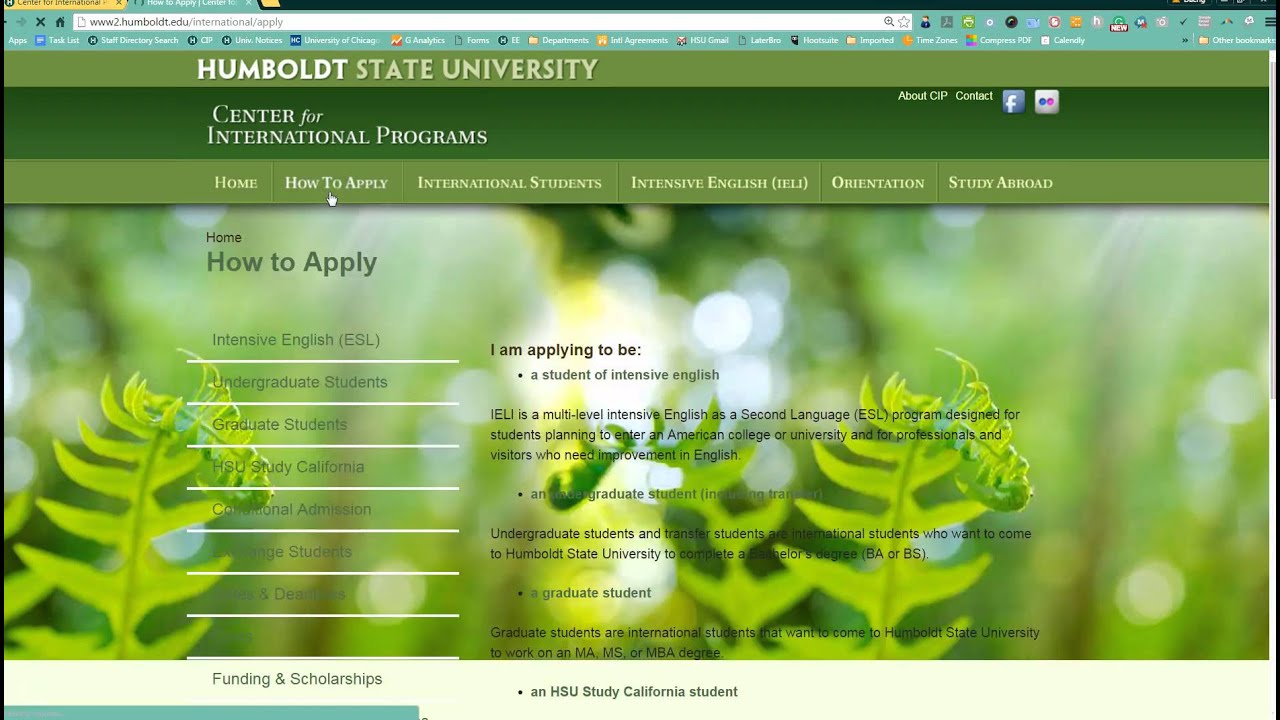
Task: Open Graduate Students sidebar link
Action: 280,425
